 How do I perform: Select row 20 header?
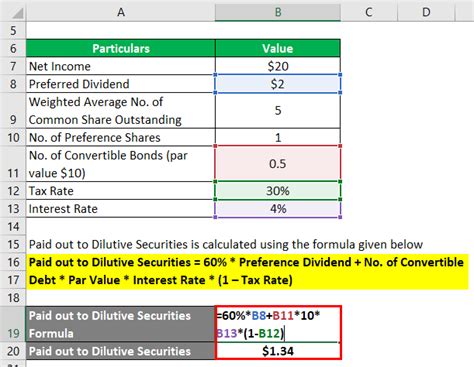13,351
